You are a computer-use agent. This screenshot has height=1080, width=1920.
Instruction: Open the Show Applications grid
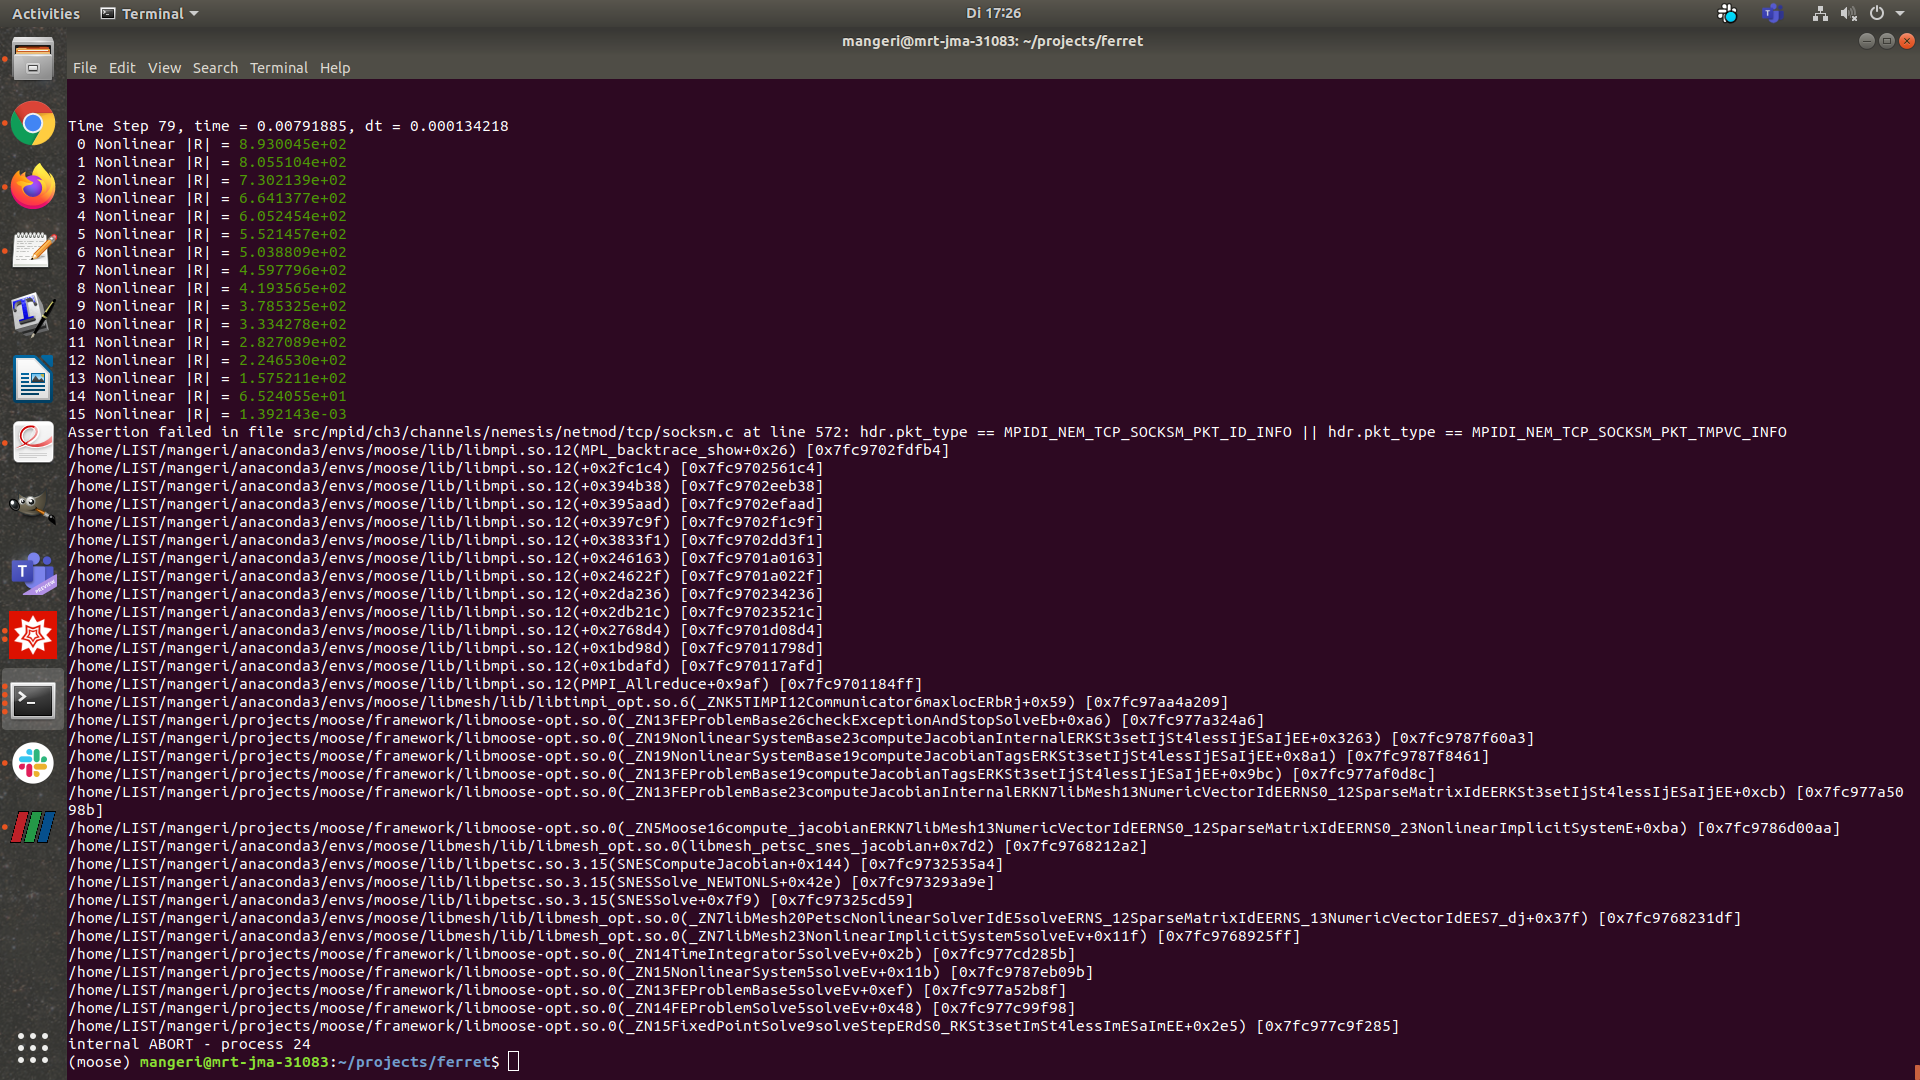coord(33,1048)
